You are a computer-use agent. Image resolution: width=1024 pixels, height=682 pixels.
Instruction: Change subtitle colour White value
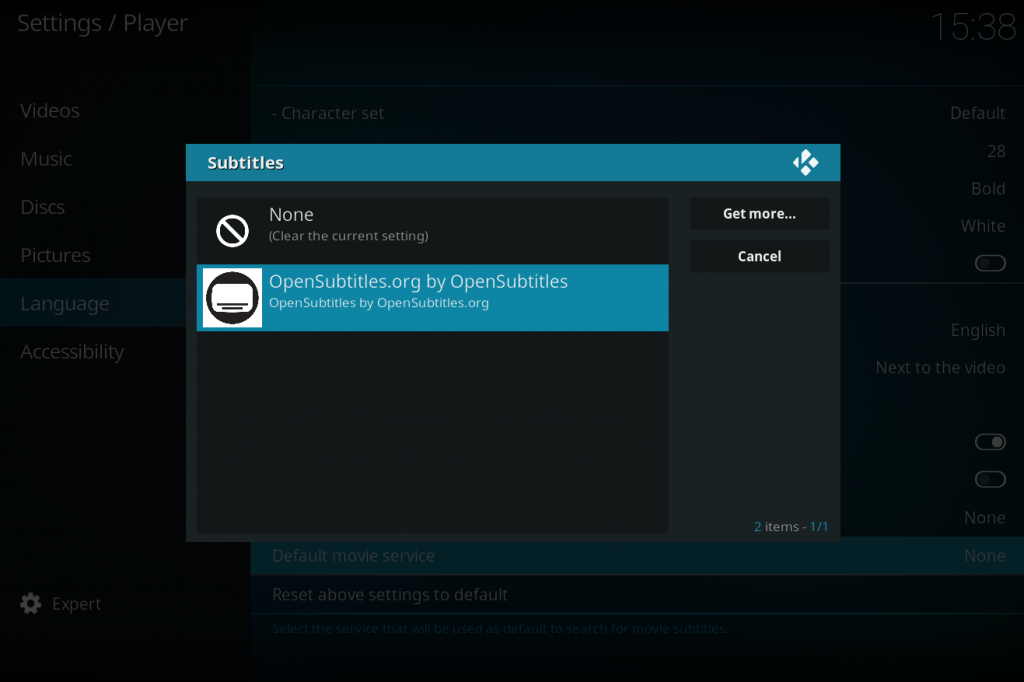(983, 226)
